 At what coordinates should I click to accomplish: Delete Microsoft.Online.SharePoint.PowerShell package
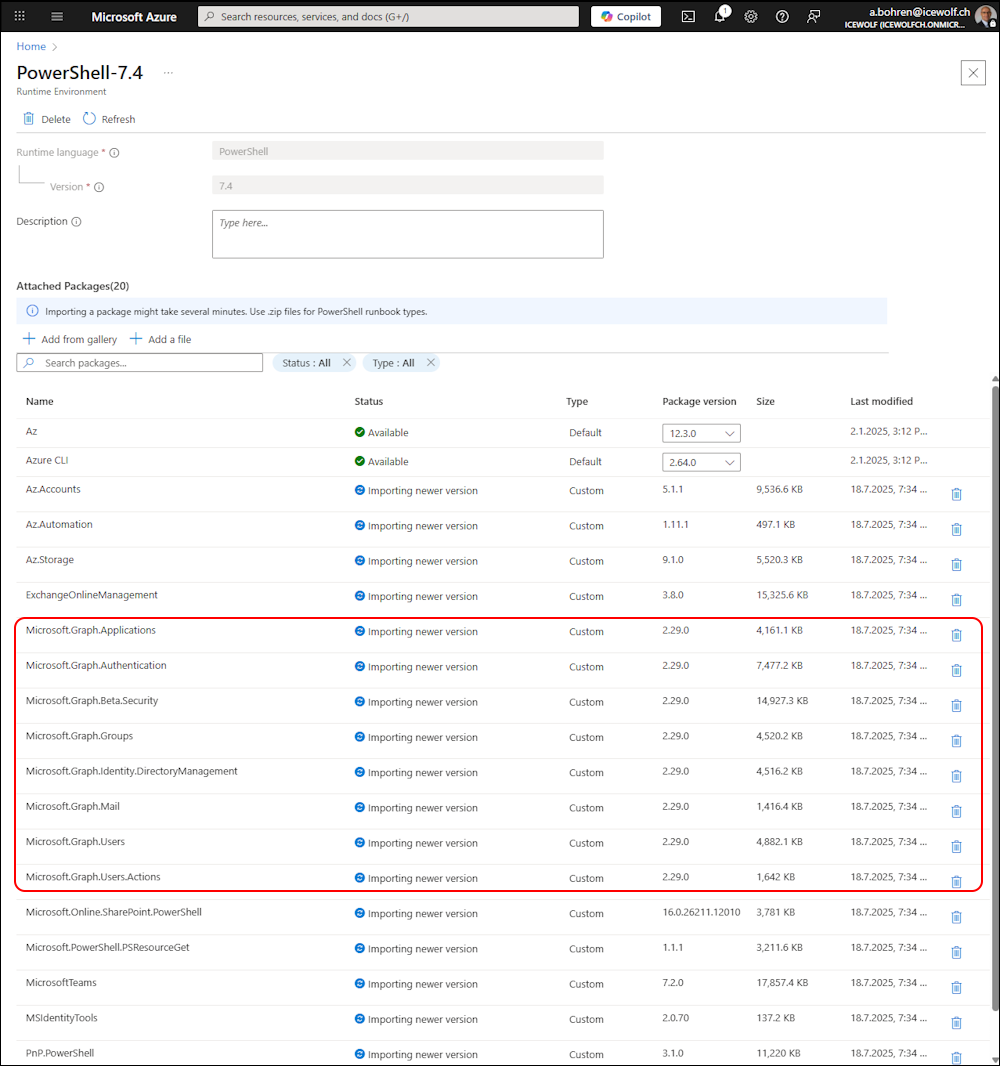(x=956, y=918)
